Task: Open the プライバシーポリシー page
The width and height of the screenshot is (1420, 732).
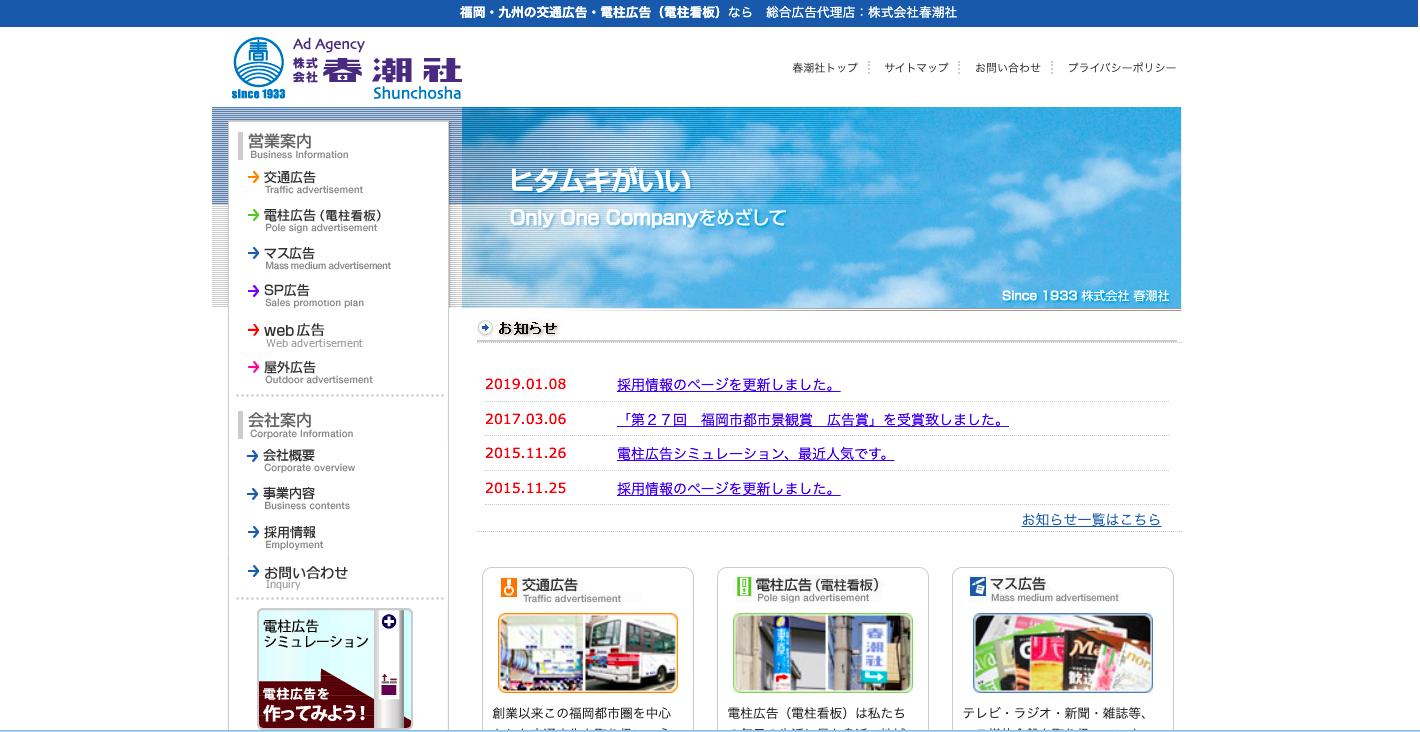Action: coord(1120,67)
